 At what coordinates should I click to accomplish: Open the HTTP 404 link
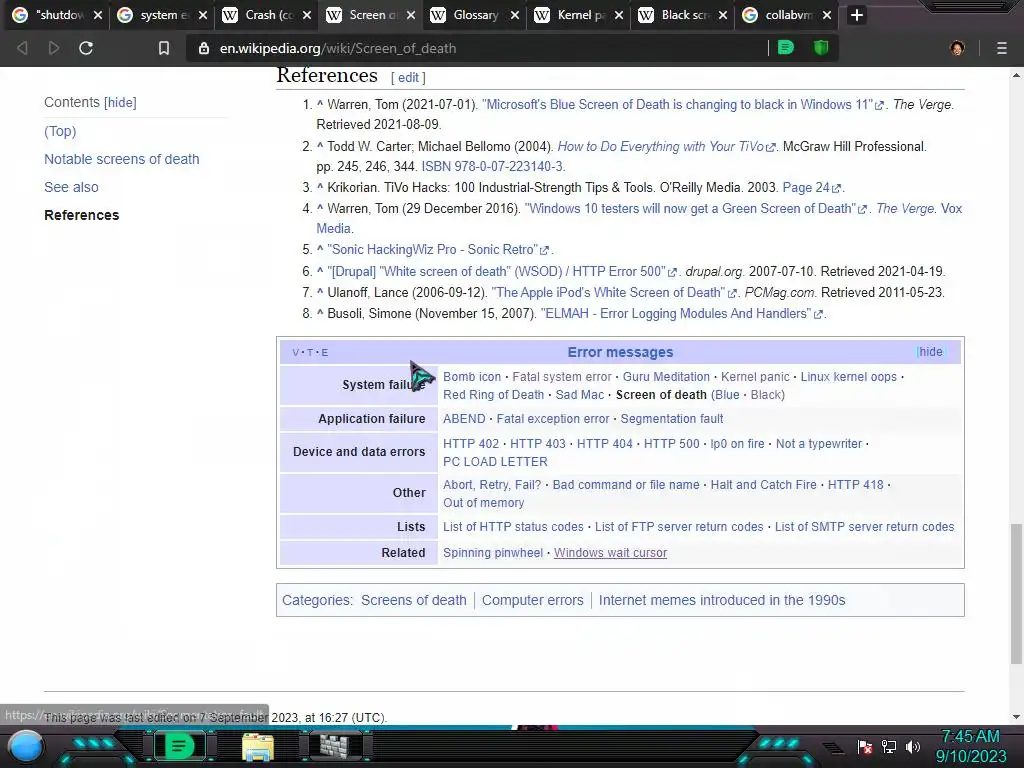[604, 444]
